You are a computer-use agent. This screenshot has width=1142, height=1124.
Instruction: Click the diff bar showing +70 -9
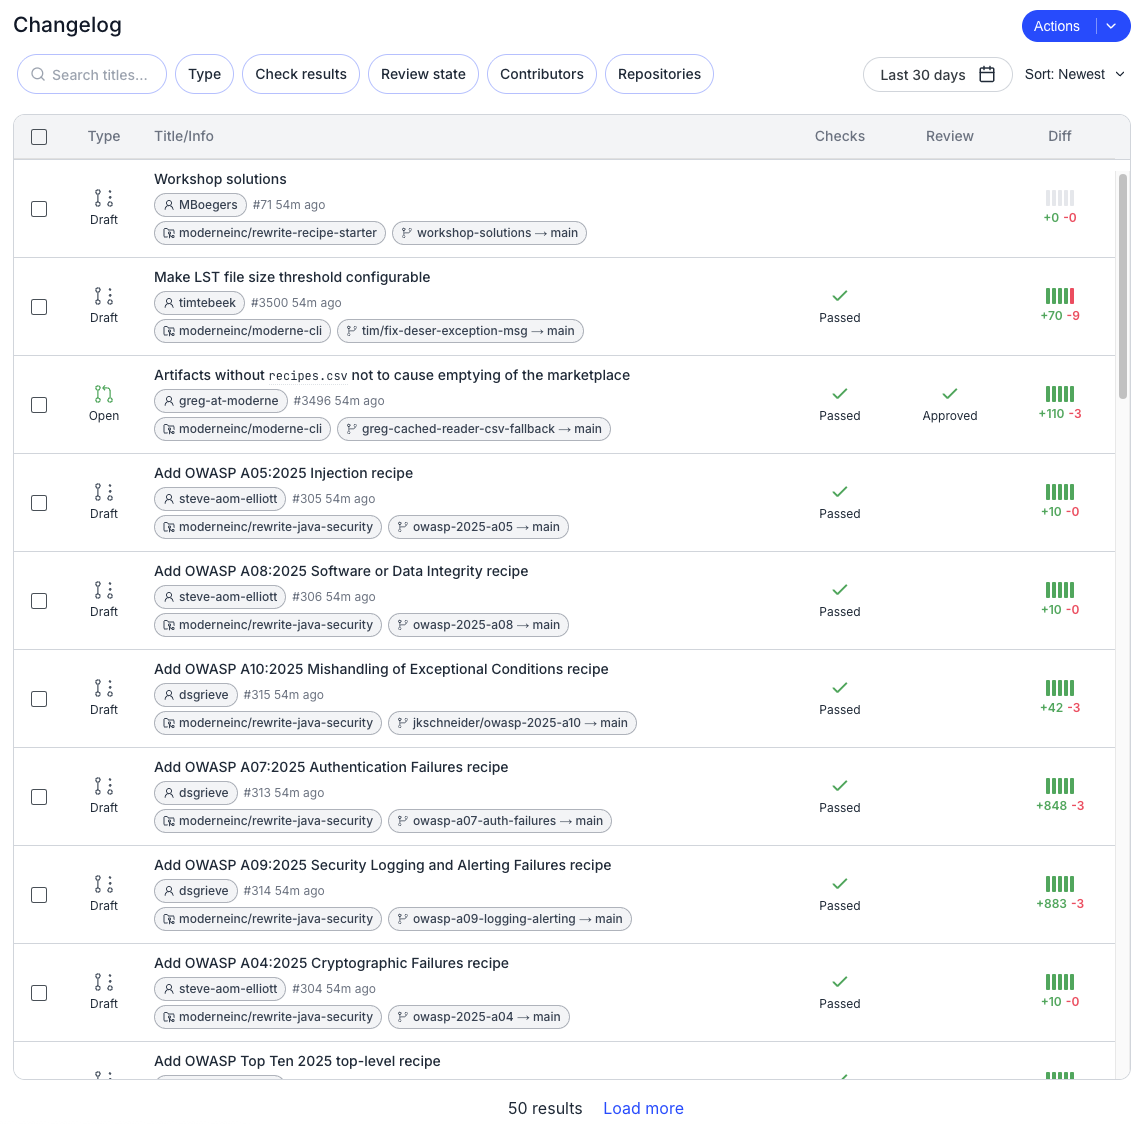coord(1060,296)
